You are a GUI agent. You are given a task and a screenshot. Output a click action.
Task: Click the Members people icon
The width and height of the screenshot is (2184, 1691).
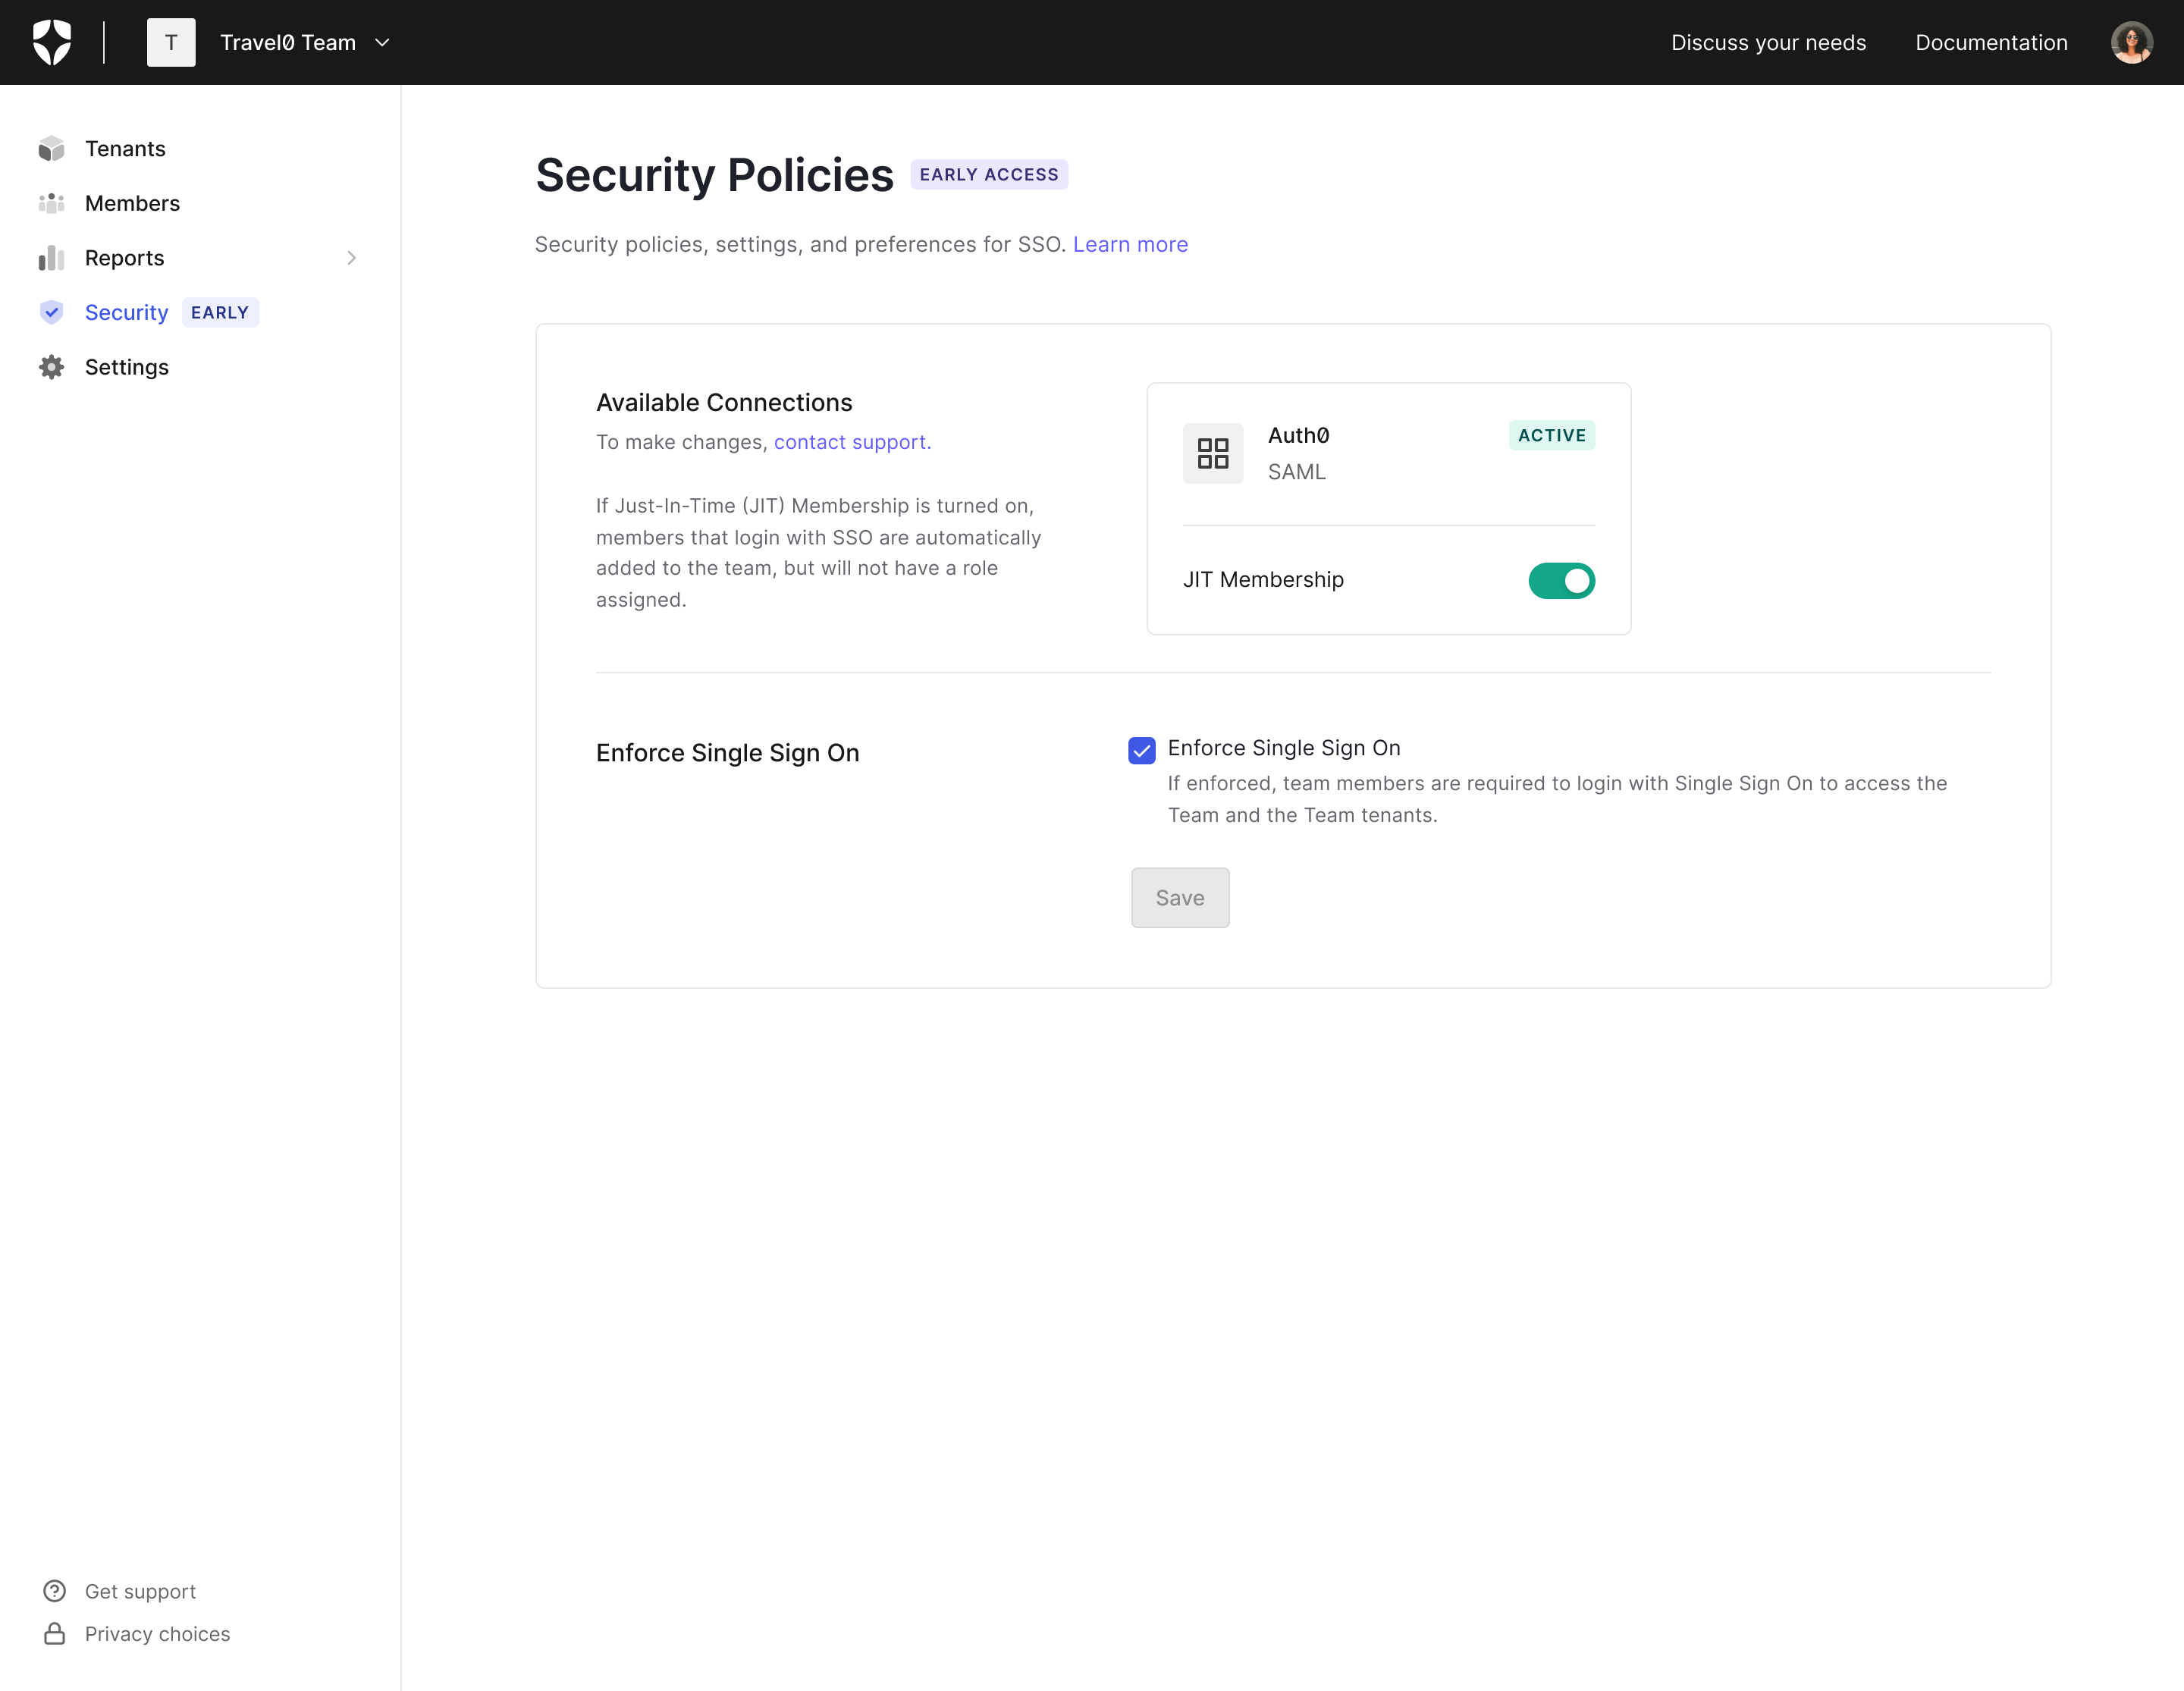click(51, 203)
